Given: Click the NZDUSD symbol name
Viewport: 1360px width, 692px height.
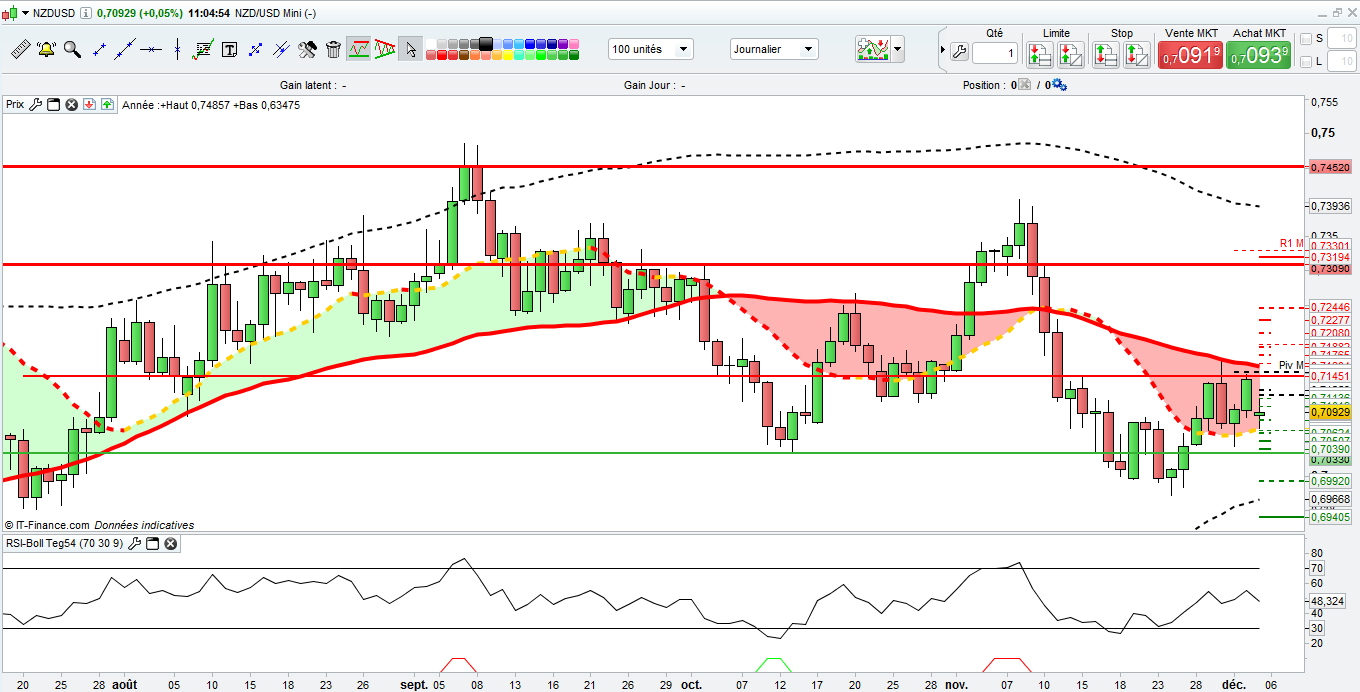Looking at the screenshot, I should coord(52,12).
